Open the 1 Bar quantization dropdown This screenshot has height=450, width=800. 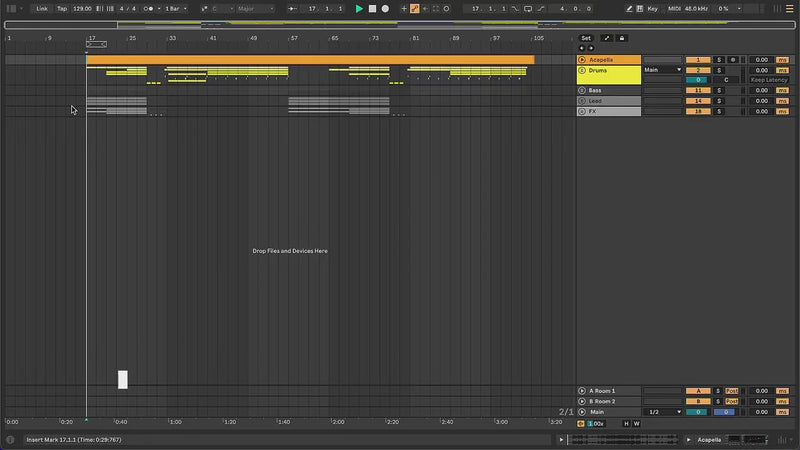(x=175, y=8)
